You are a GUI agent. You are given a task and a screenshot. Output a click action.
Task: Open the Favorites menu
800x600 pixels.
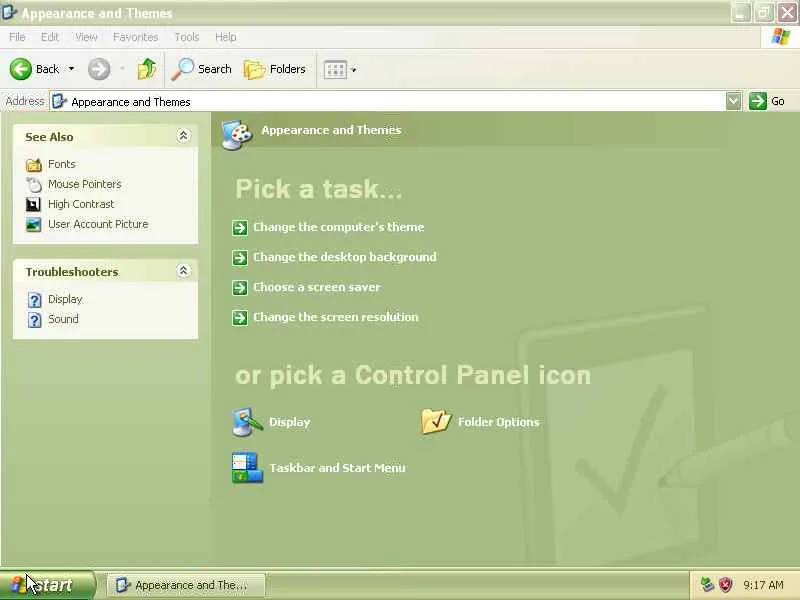tap(135, 37)
